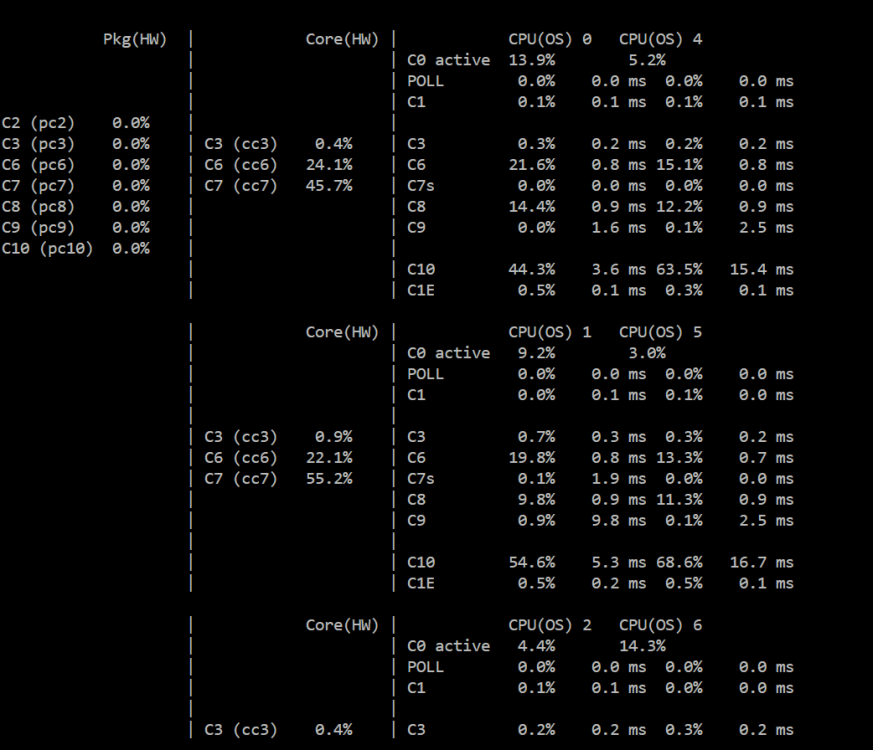Click the 19.8% C6 value

click(x=532, y=458)
